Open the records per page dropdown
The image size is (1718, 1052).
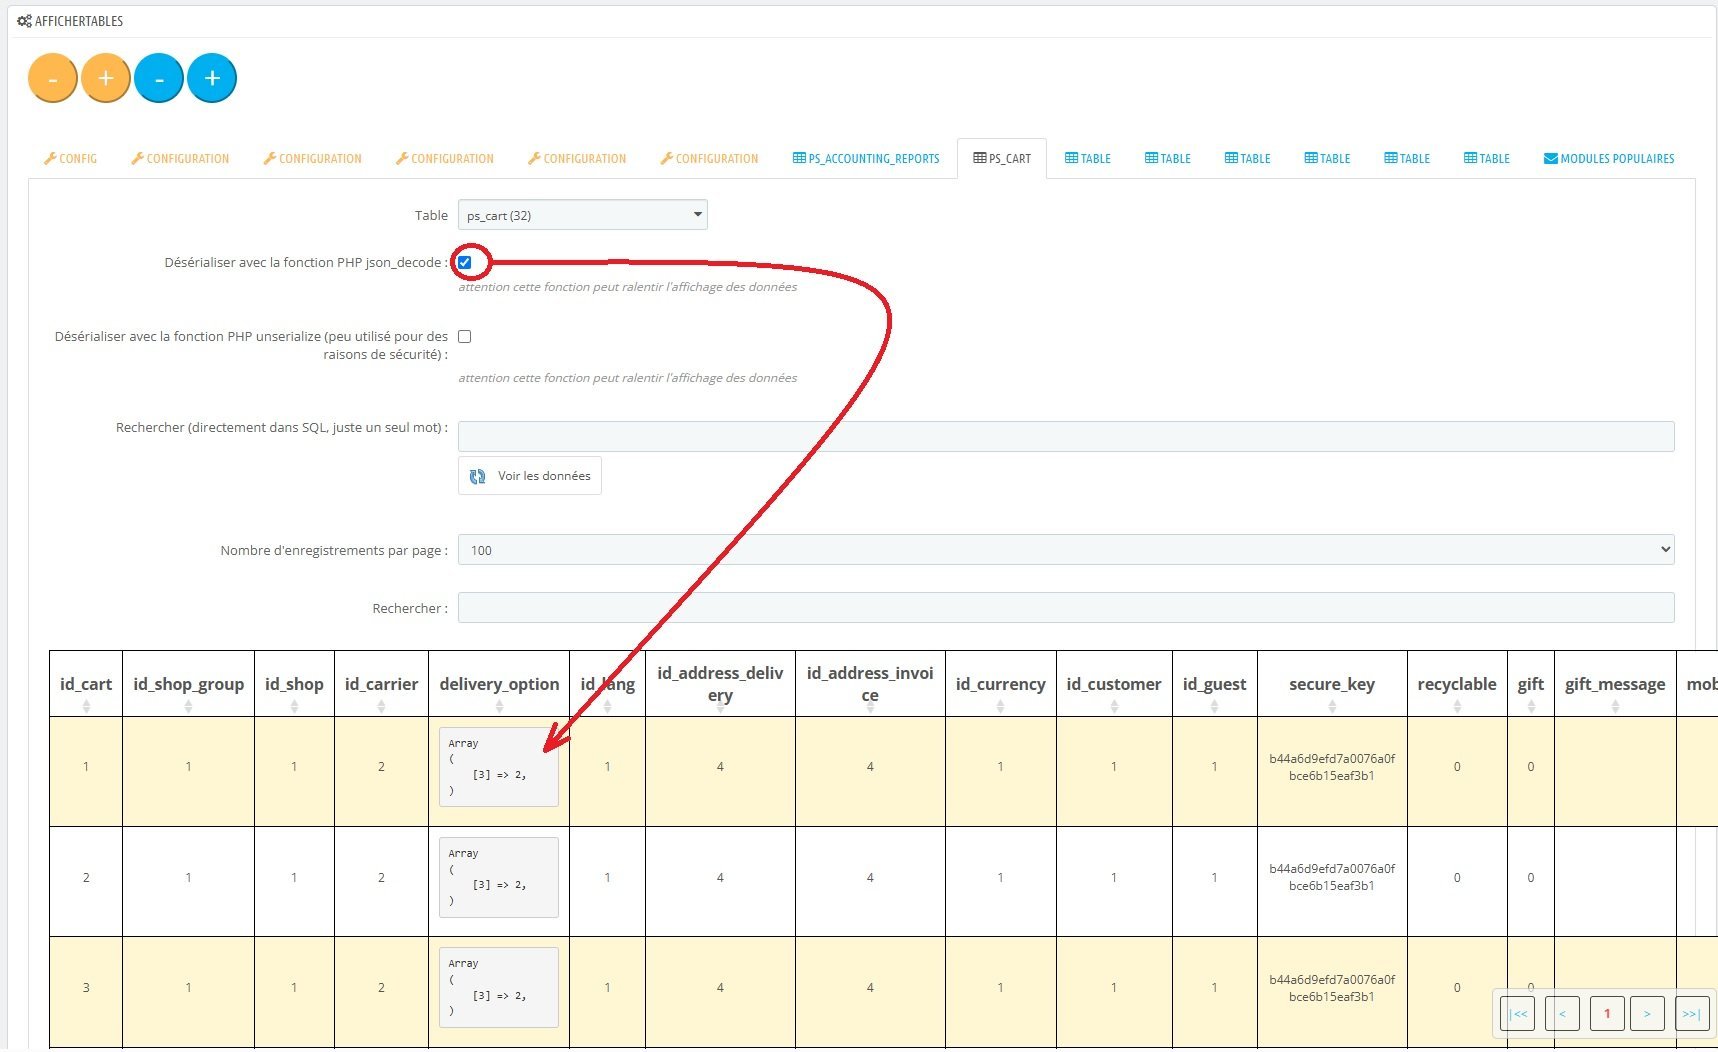click(1066, 550)
